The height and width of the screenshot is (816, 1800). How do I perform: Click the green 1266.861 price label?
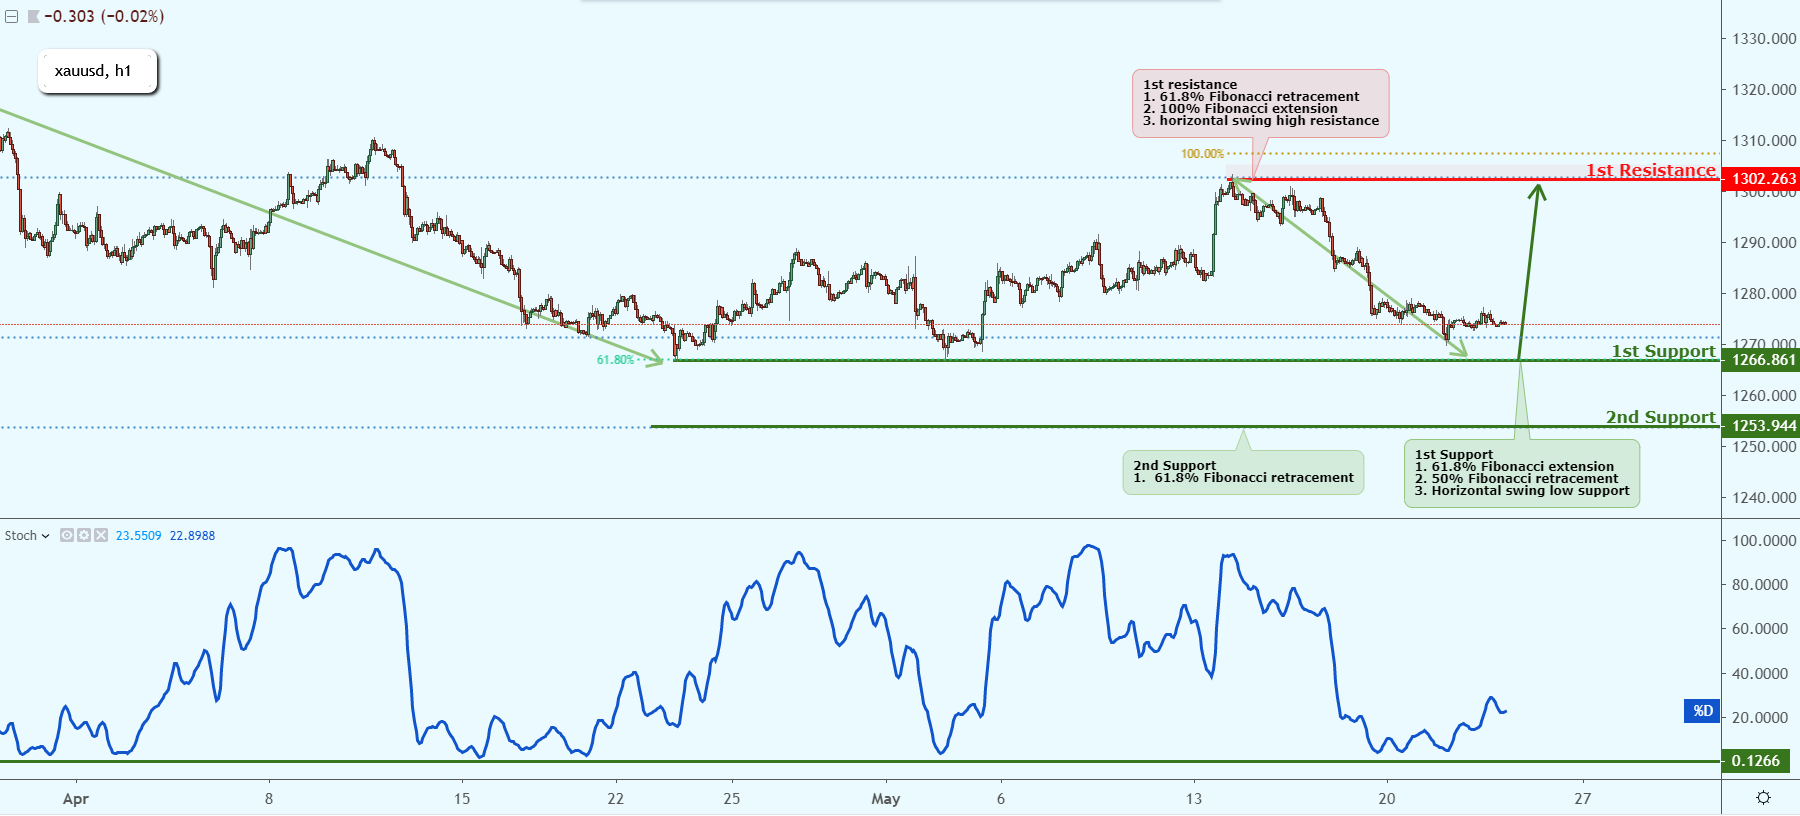[x=1761, y=360]
